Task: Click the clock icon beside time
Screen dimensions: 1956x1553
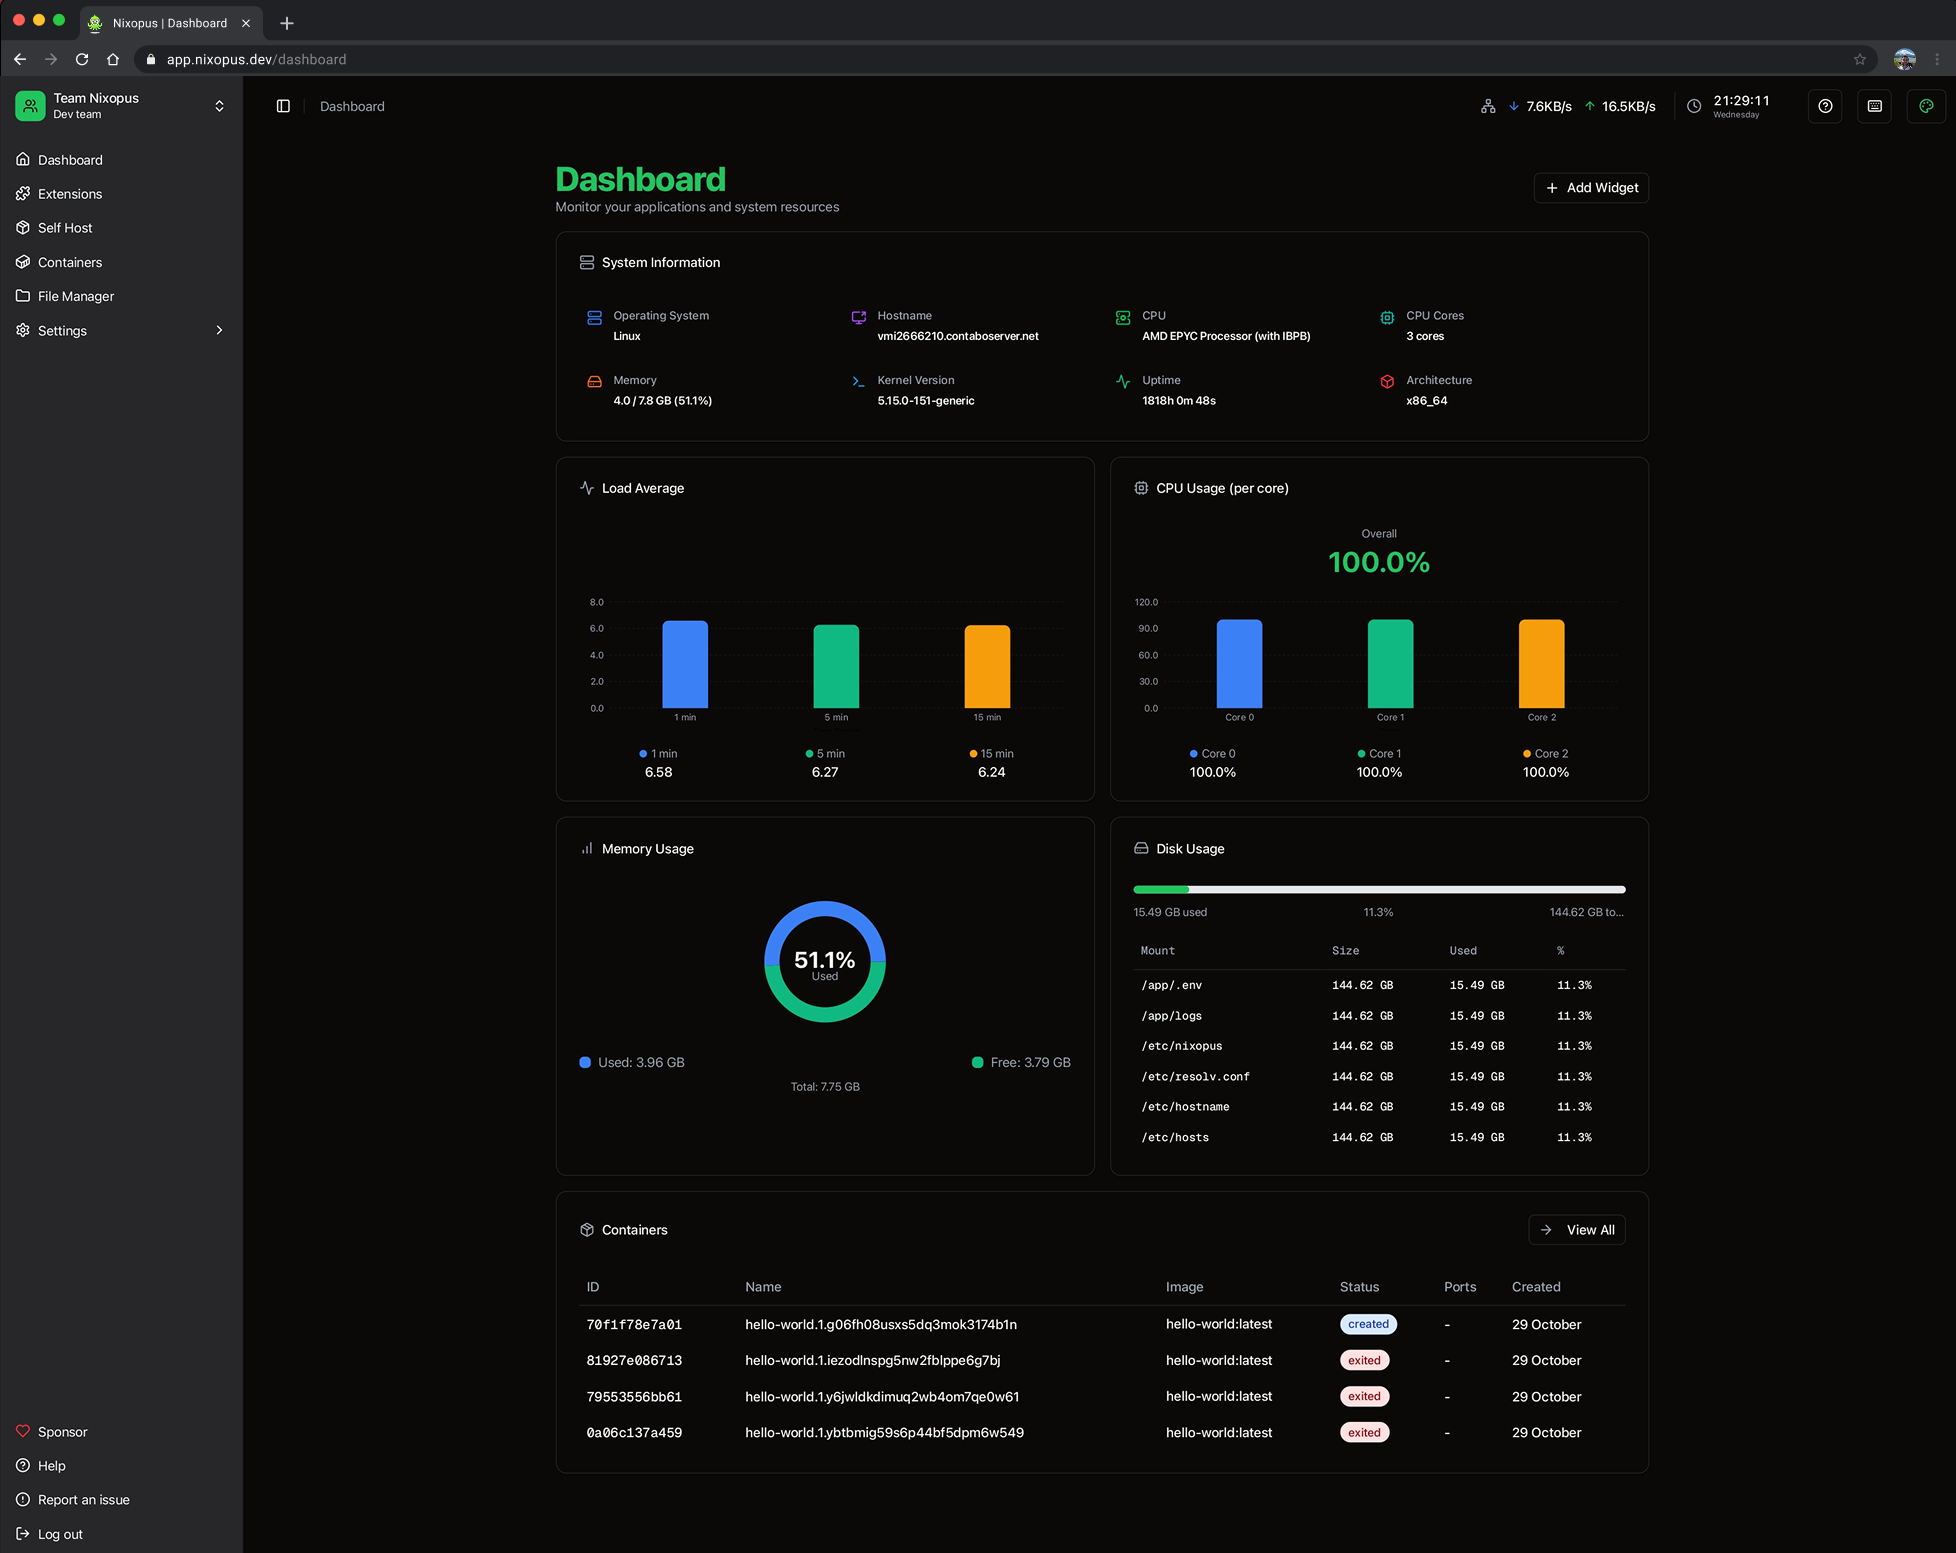Action: point(1694,106)
